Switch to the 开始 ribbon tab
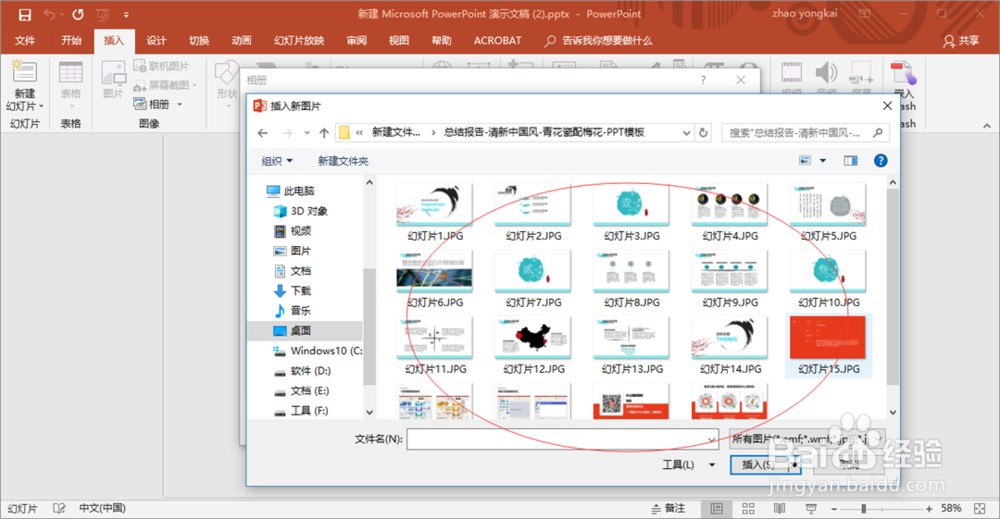Image resolution: width=1000 pixels, height=519 pixels. (x=71, y=41)
